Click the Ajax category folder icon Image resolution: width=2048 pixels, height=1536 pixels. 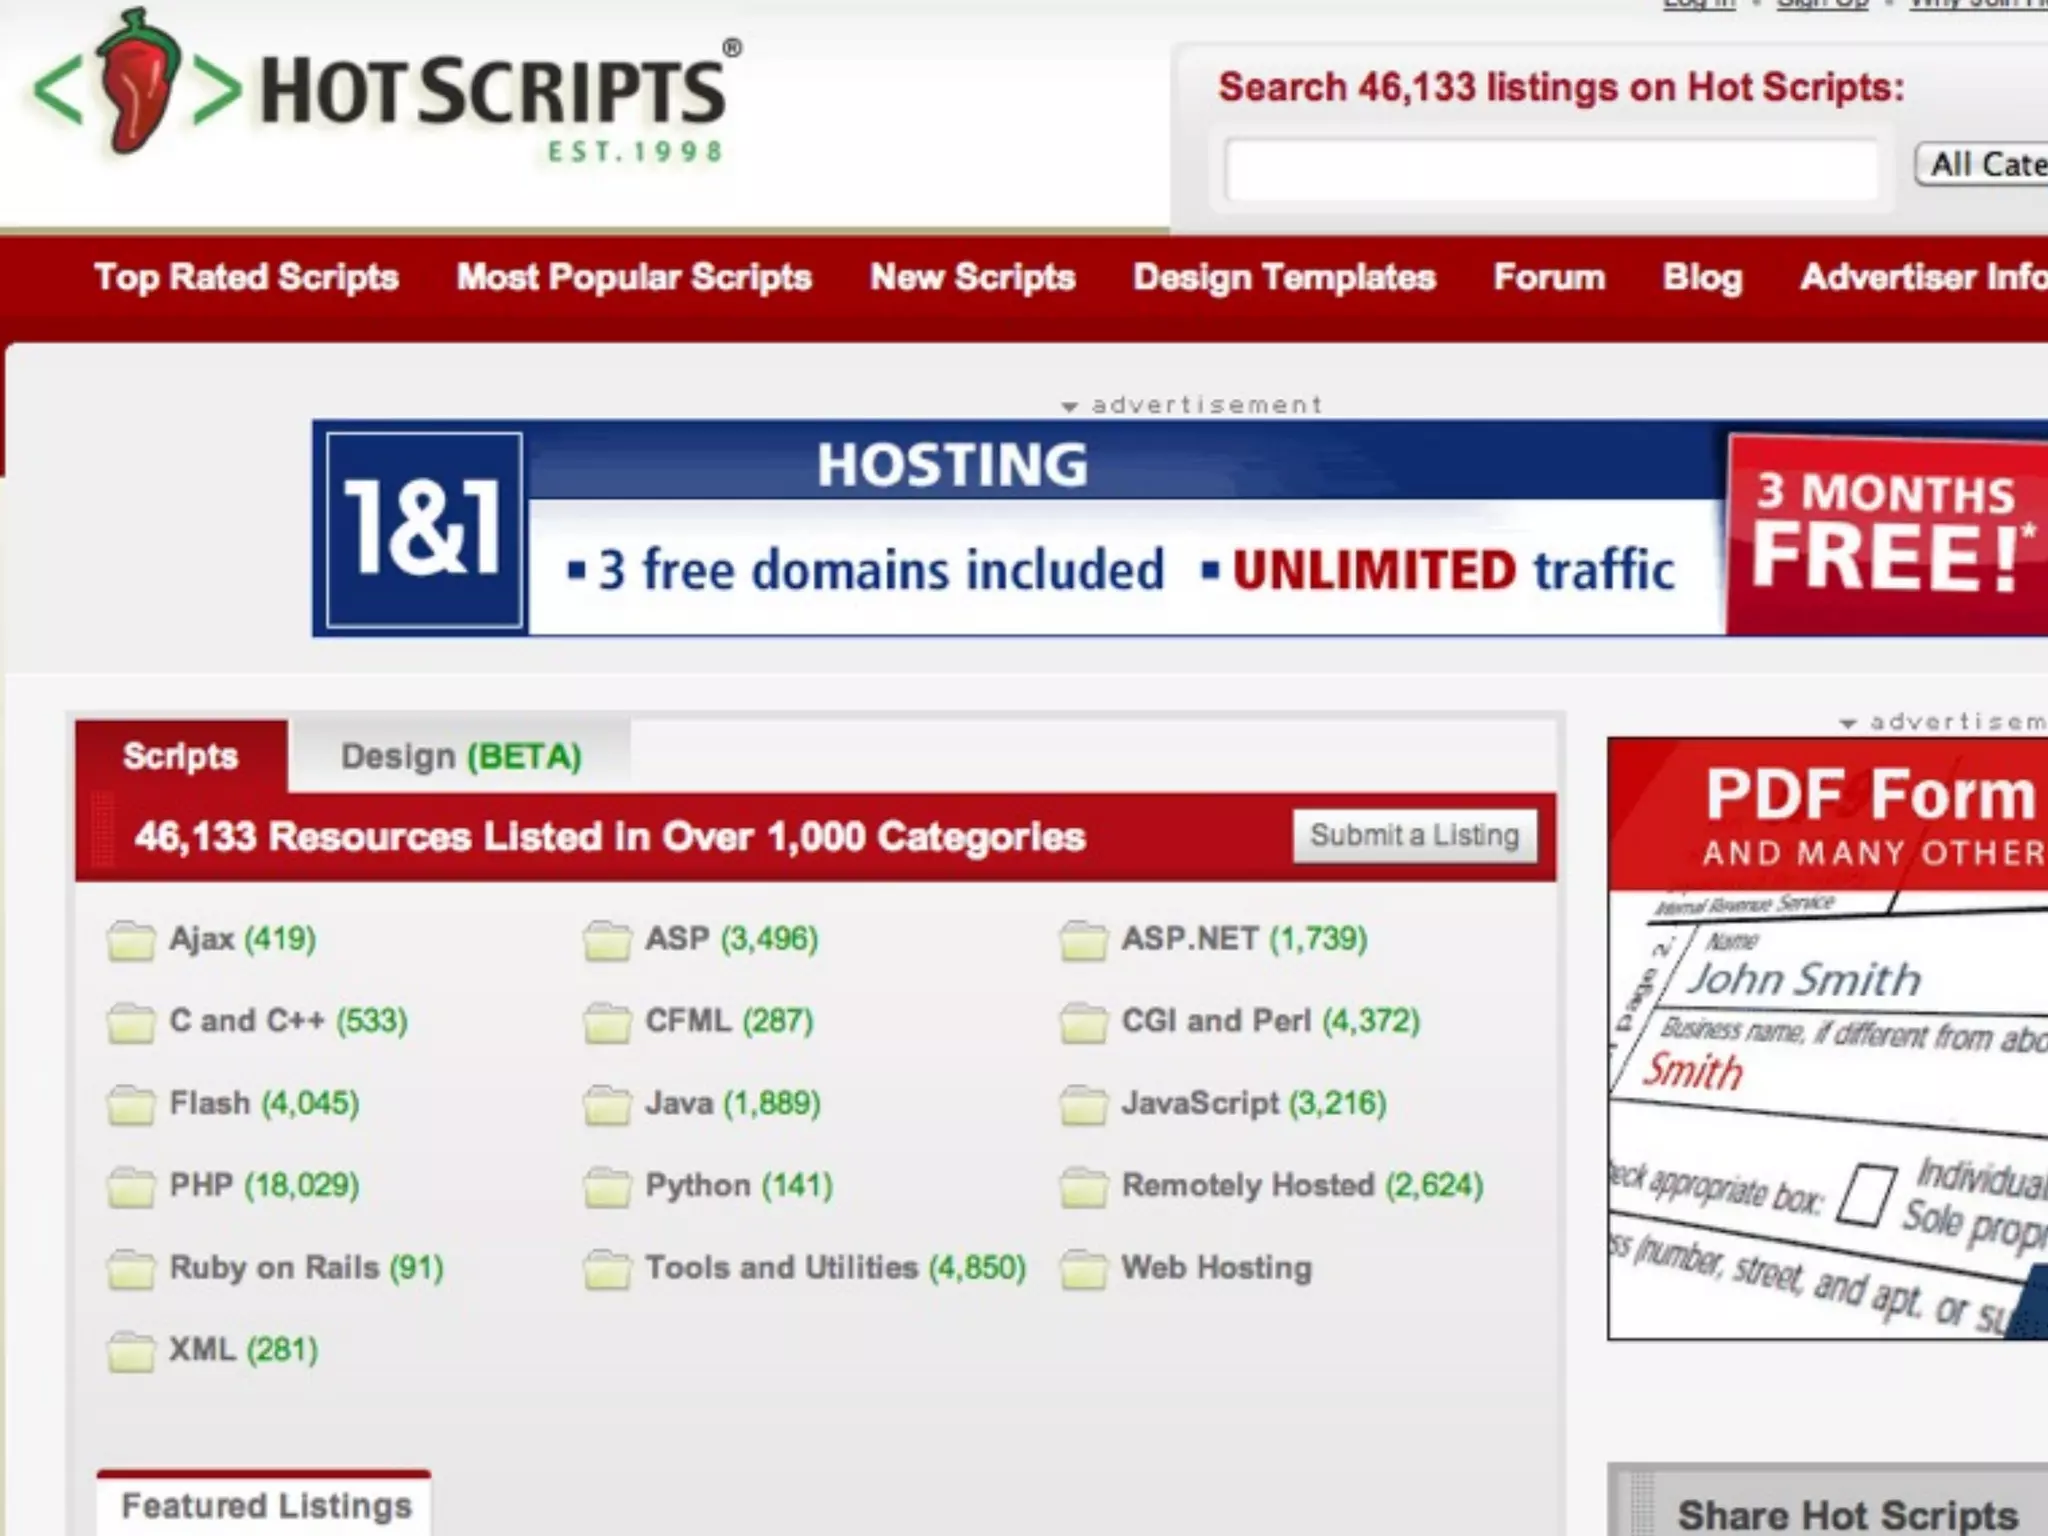(x=131, y=940)
